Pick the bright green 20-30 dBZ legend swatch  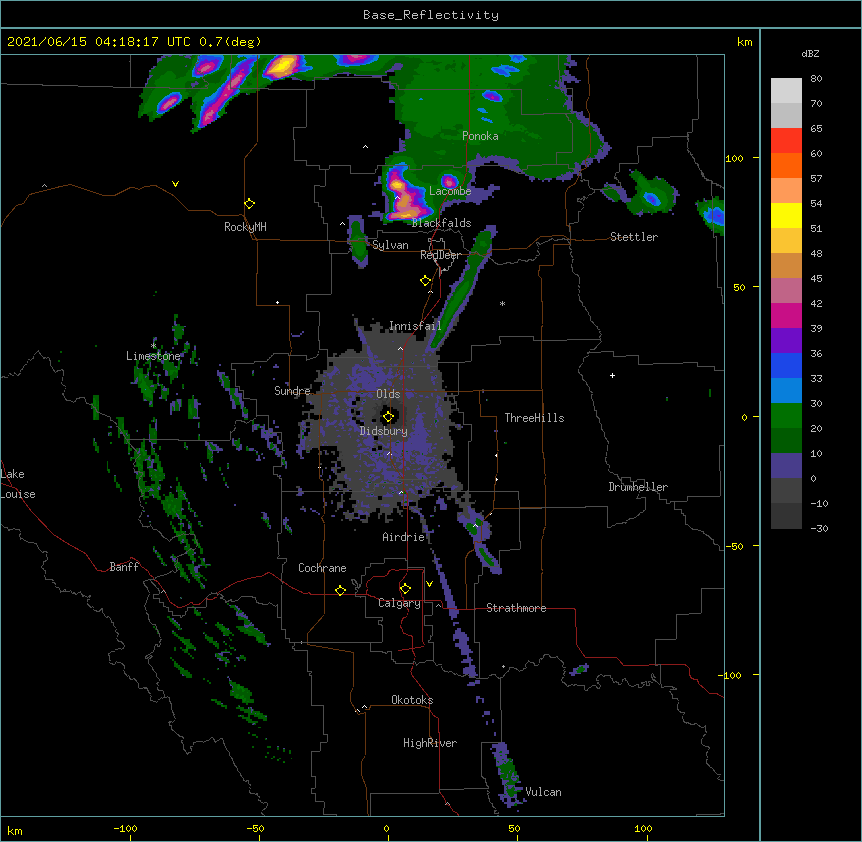coord(786,416)
